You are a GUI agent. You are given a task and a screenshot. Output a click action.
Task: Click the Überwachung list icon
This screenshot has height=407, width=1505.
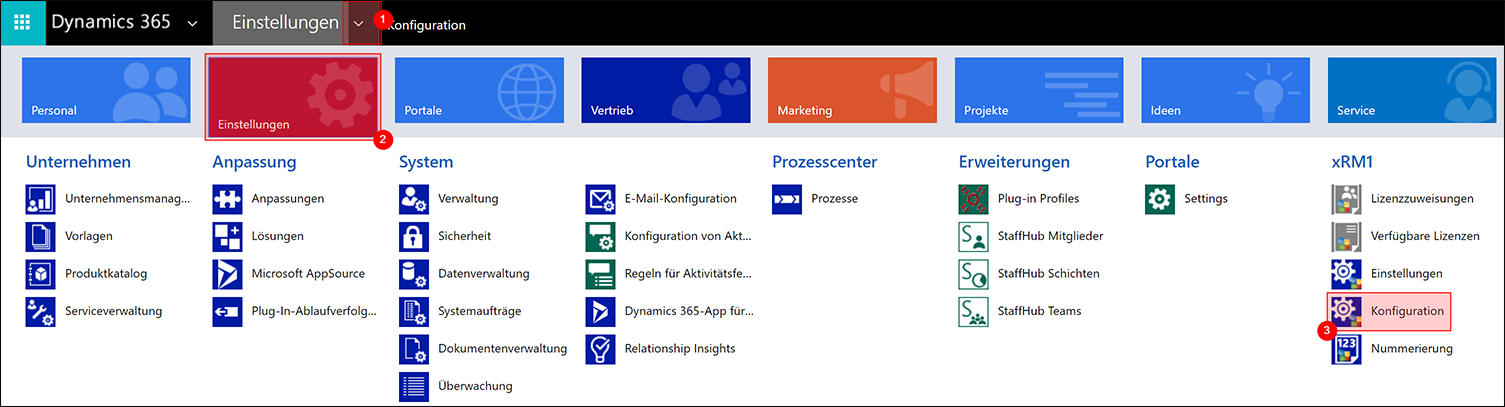click(x=414, y=386)
